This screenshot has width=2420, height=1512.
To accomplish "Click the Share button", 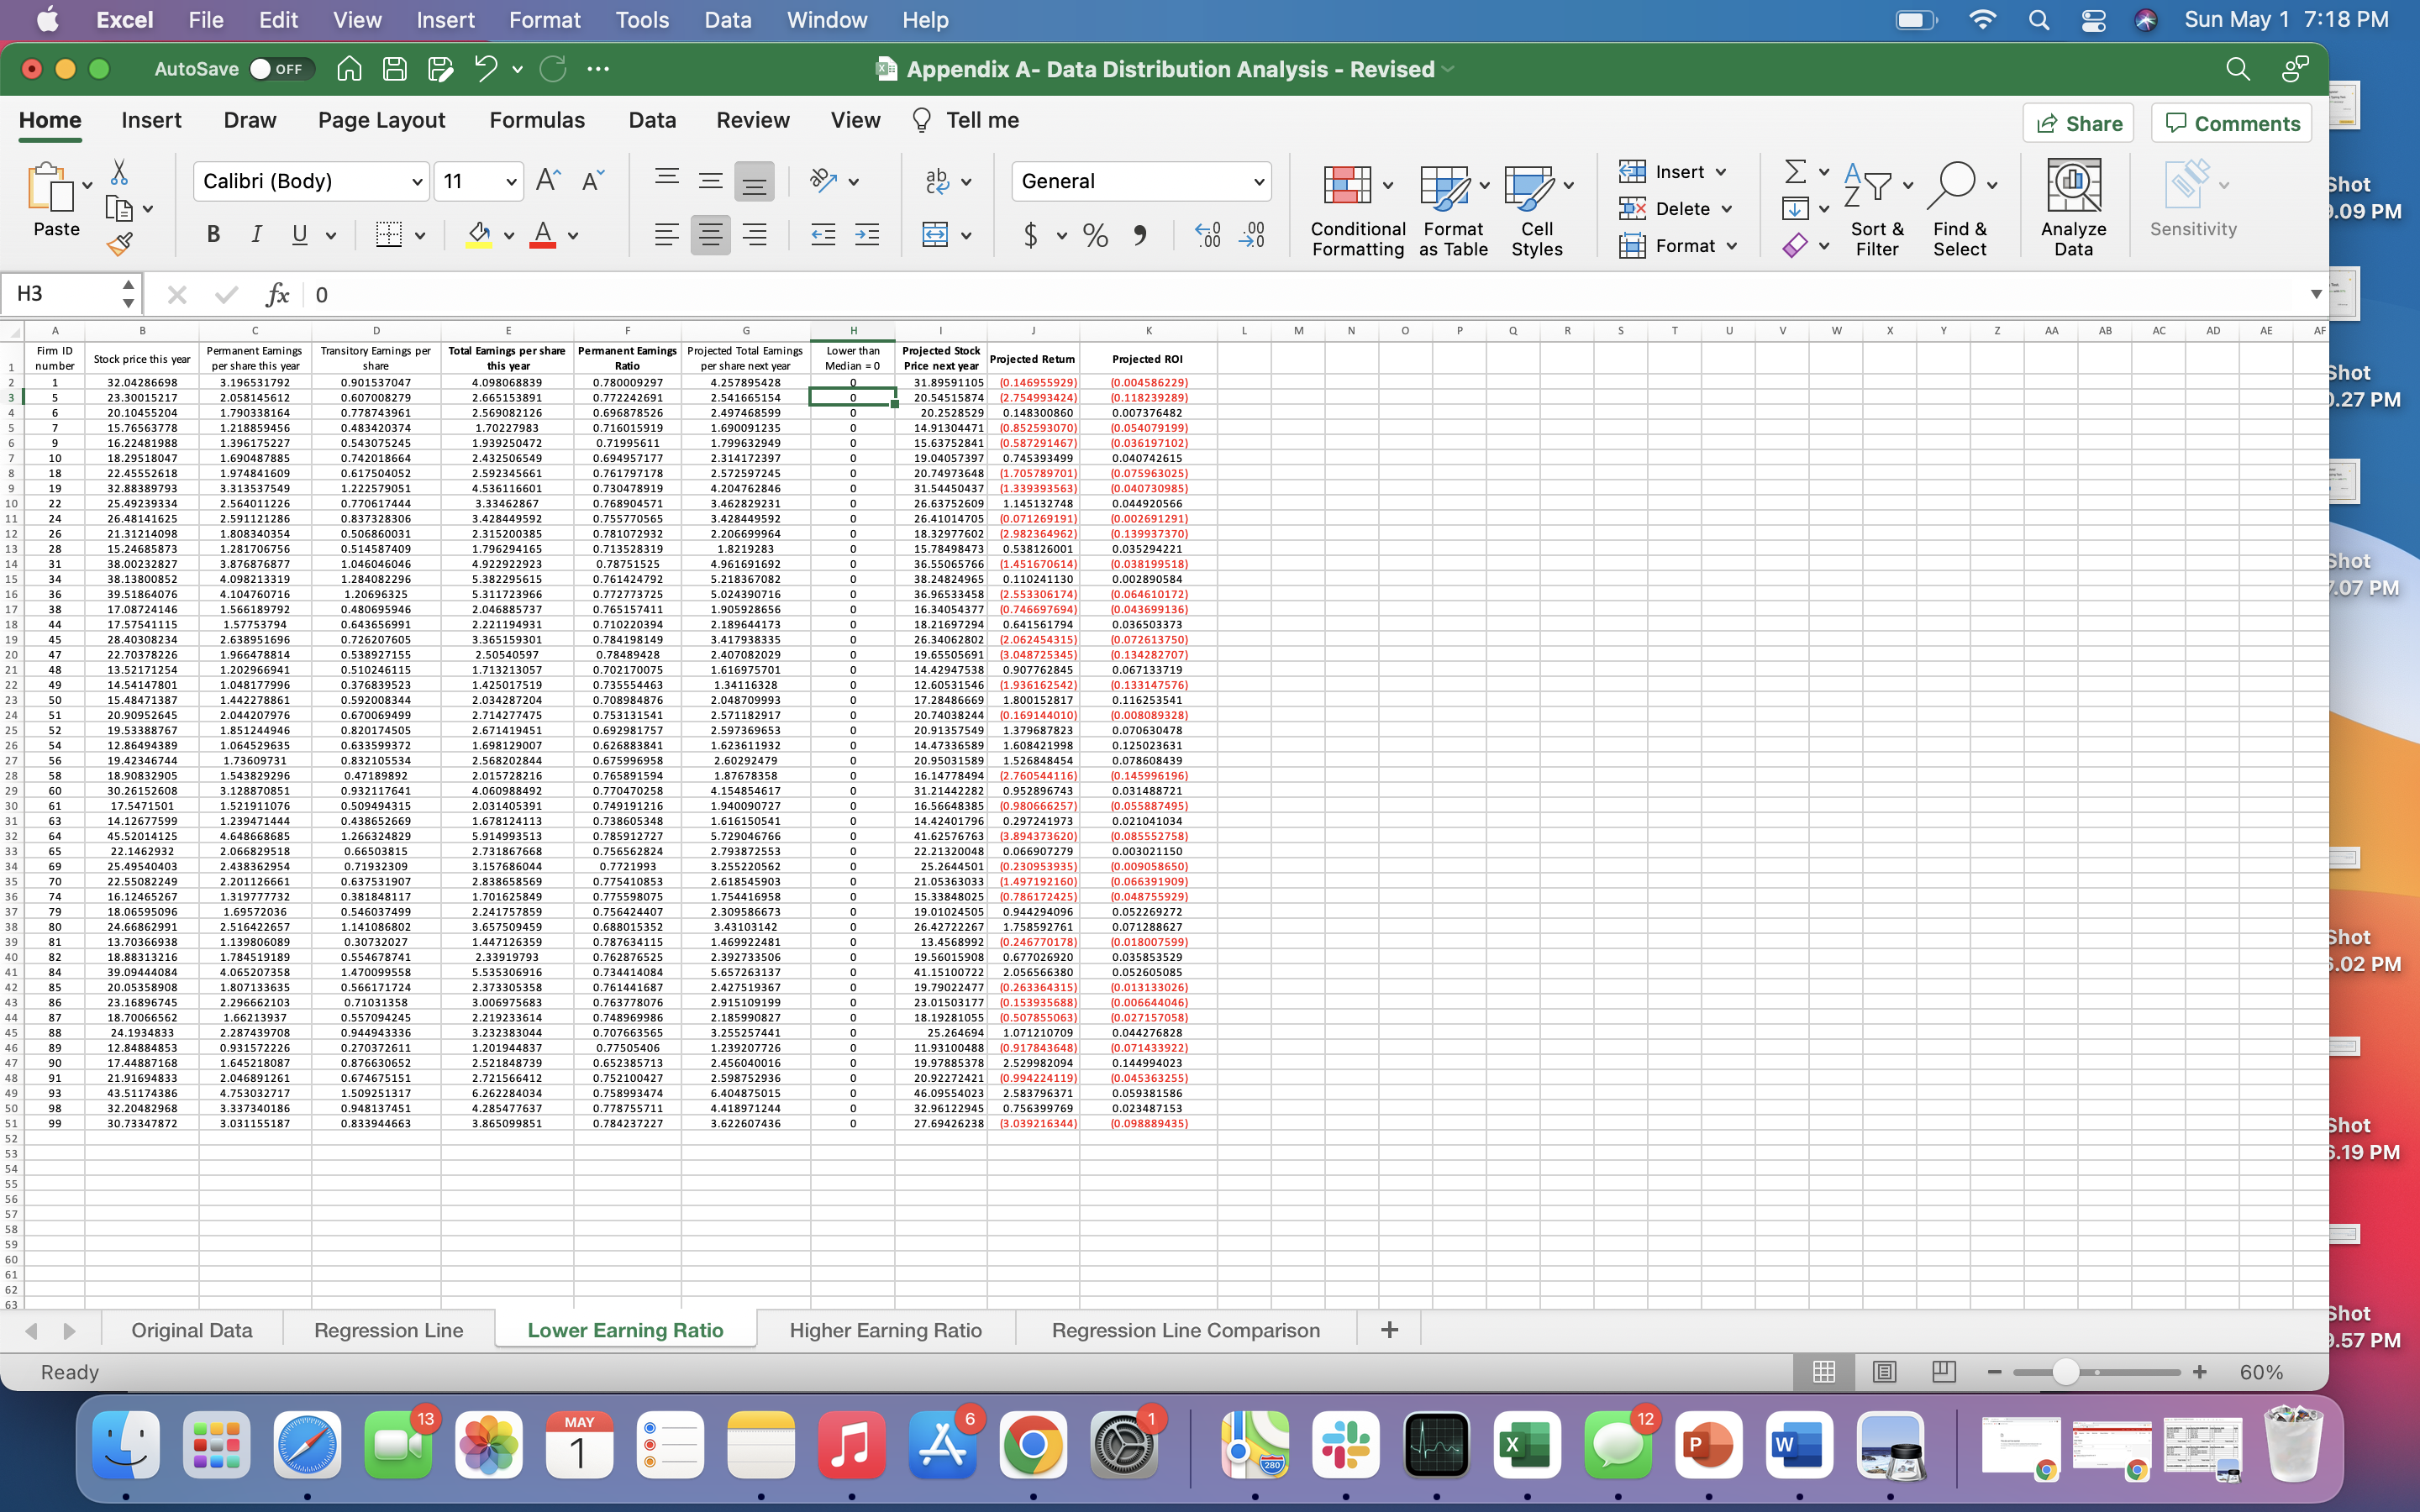I will (x=2078, y=123).
